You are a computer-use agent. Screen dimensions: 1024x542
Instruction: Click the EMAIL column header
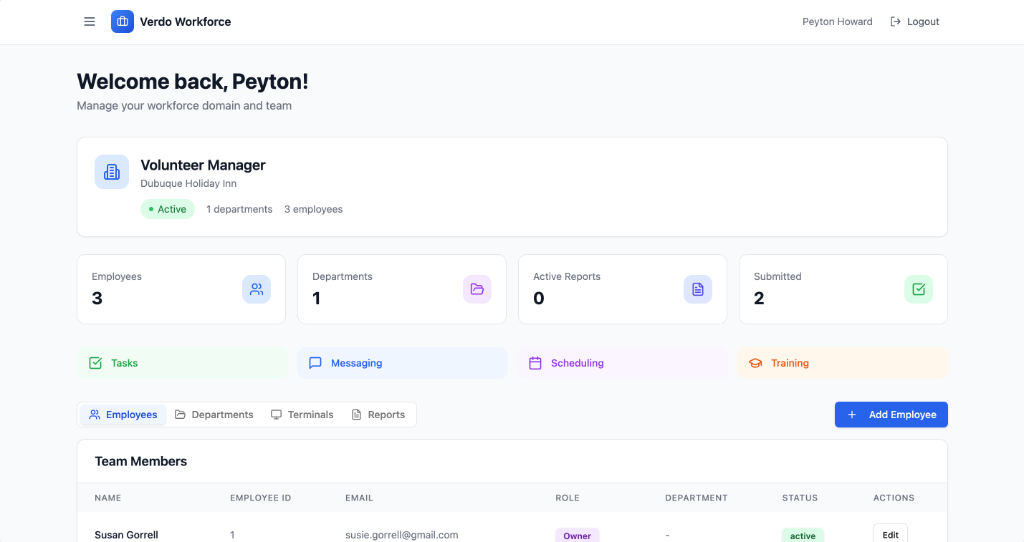click(359, 498)
